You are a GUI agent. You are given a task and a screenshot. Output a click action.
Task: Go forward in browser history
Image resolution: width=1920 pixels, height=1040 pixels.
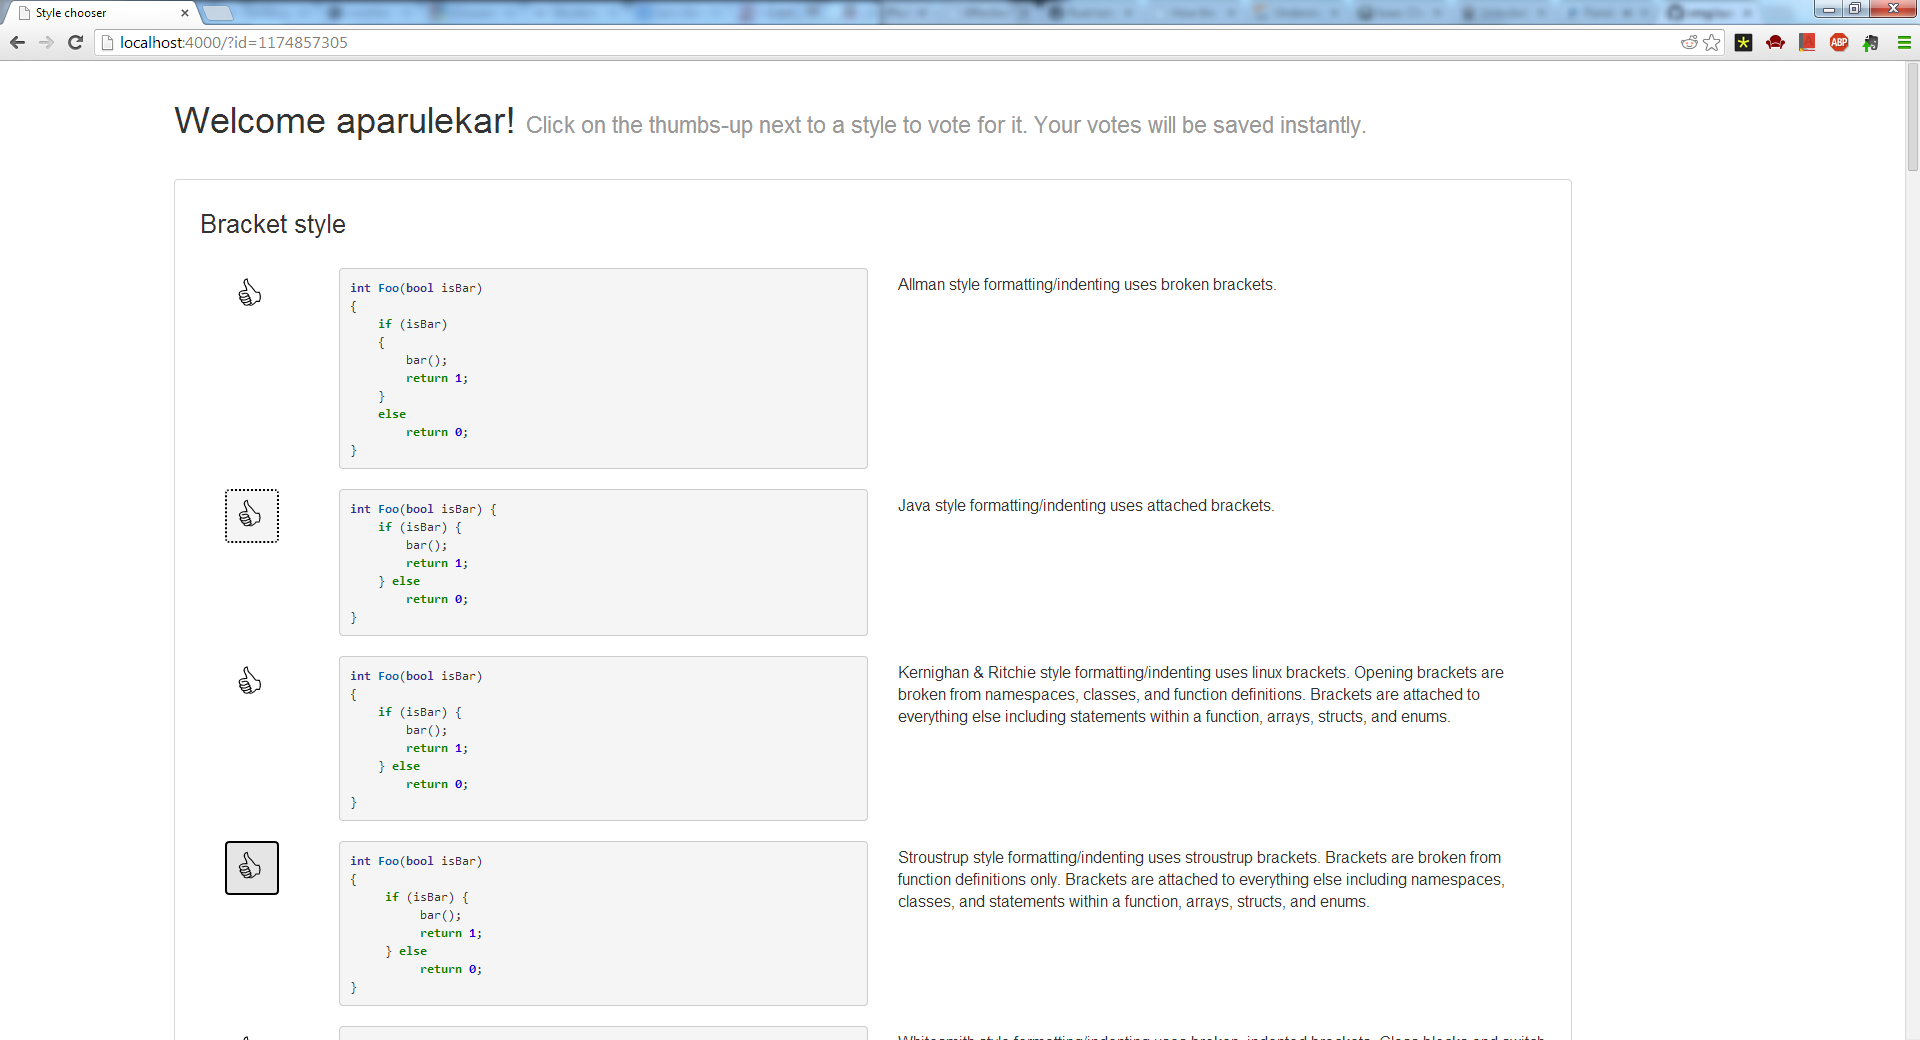tap(46, 42)
